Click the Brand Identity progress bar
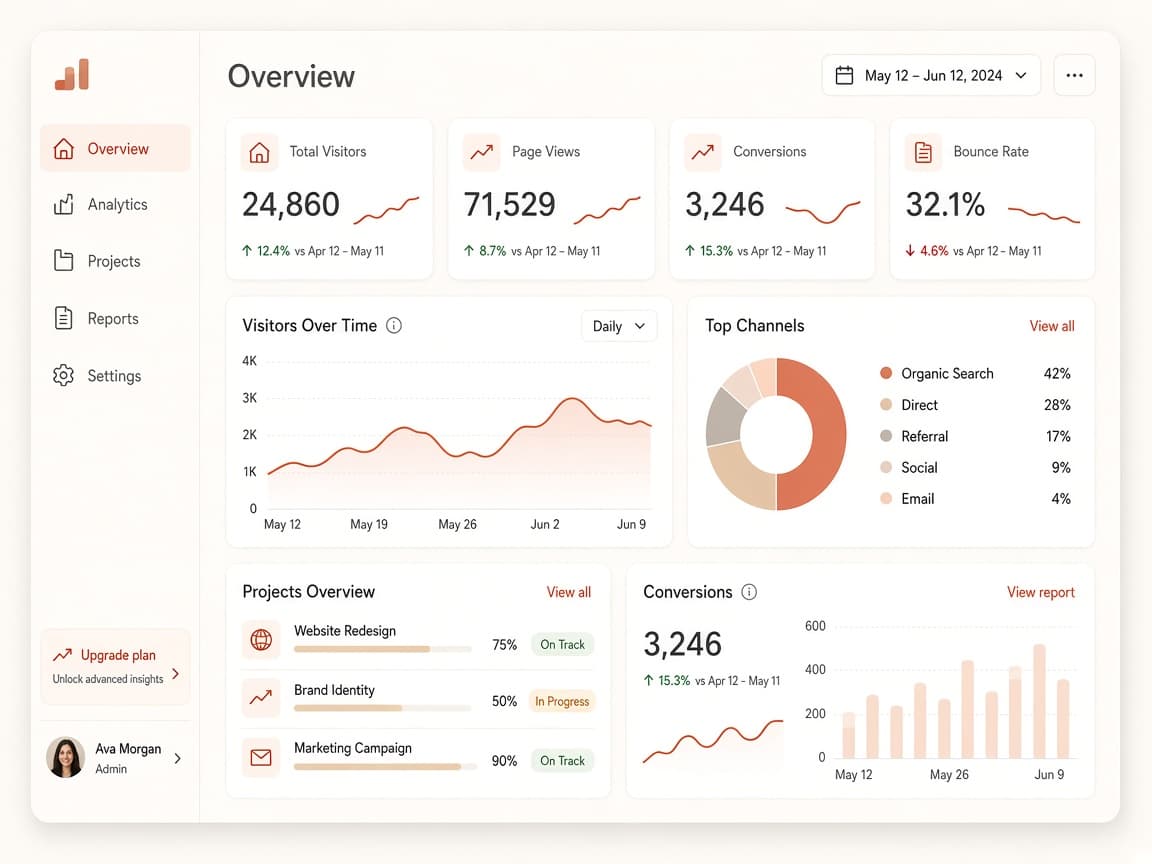Image resolution: width=1152 pixels, height=864 pixels. [x=382, y=708]
